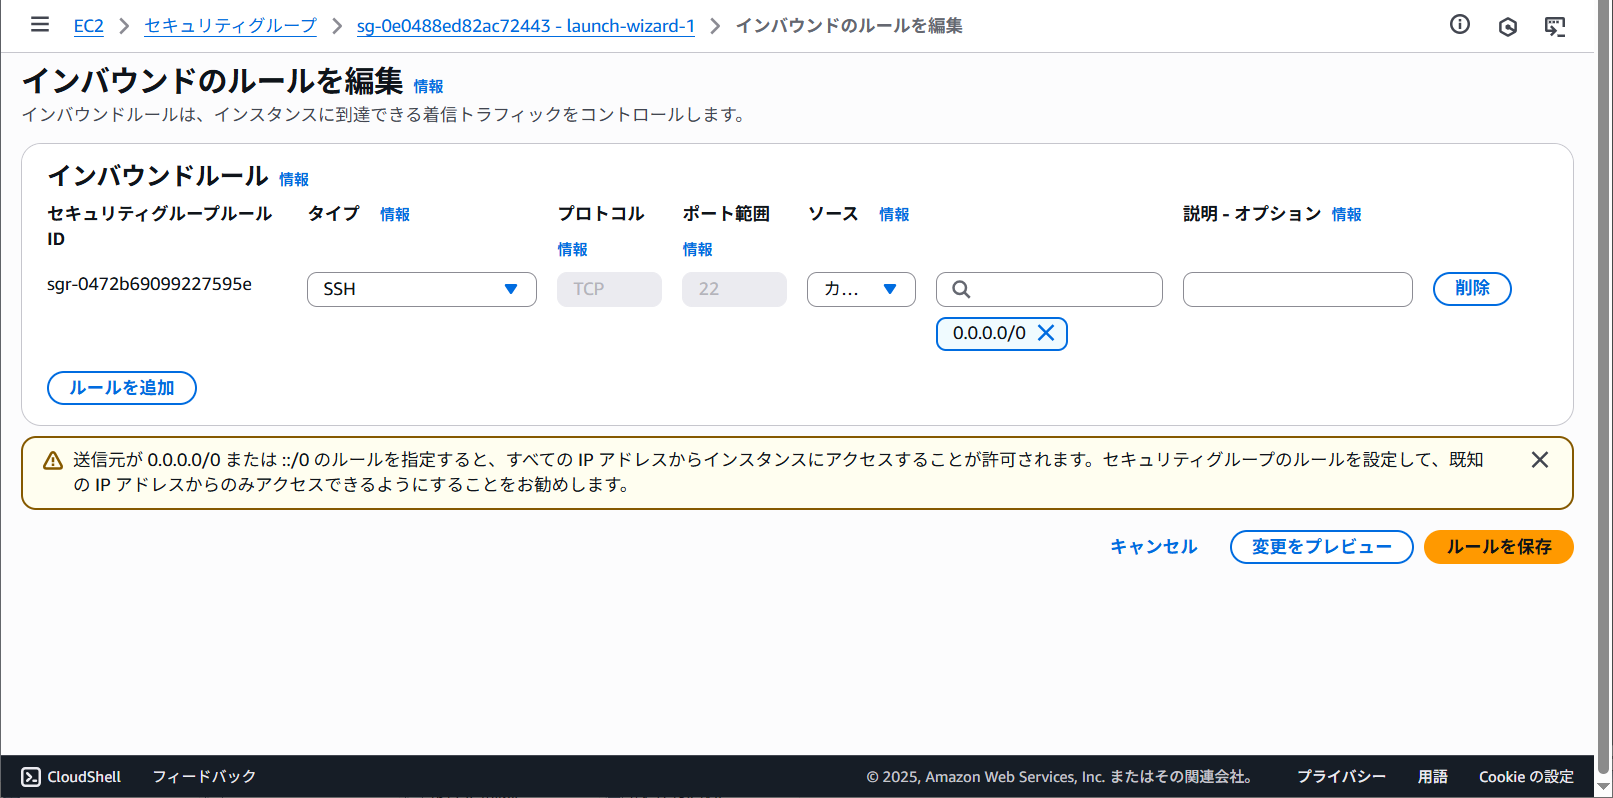
Task: Open the hamburger navigation menu
Action: coord(40,25)
